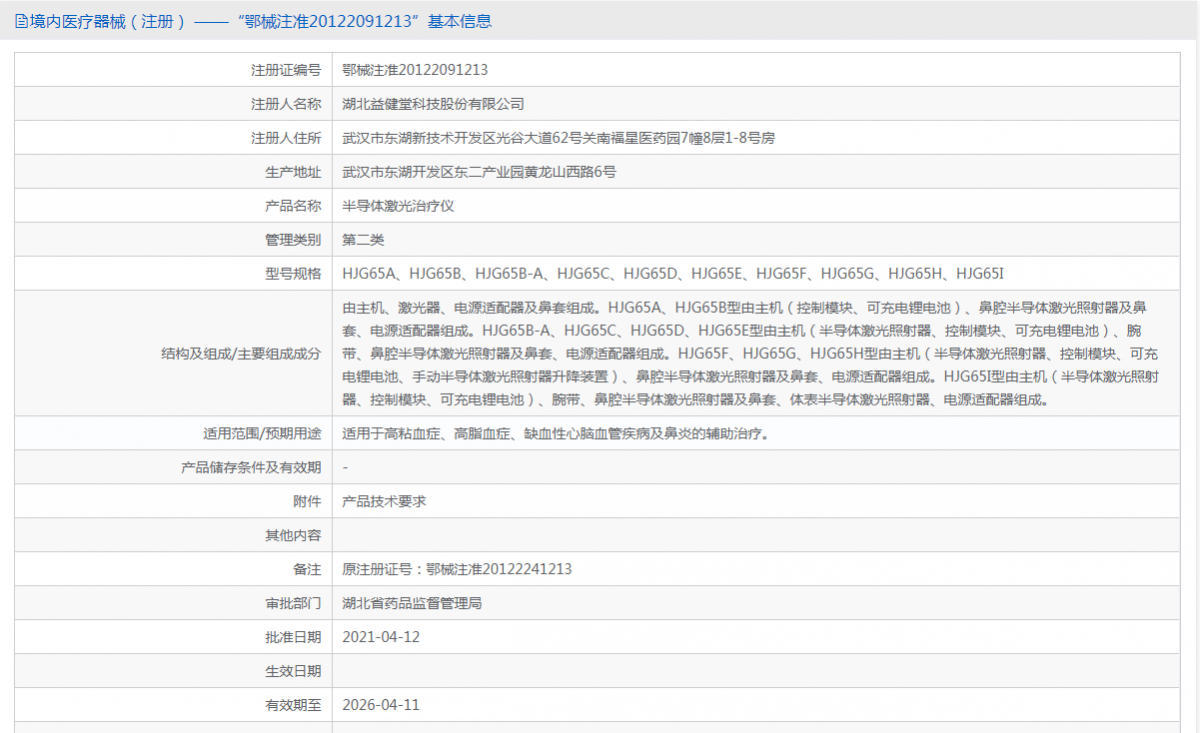Select the label 注册人名称

285,104
